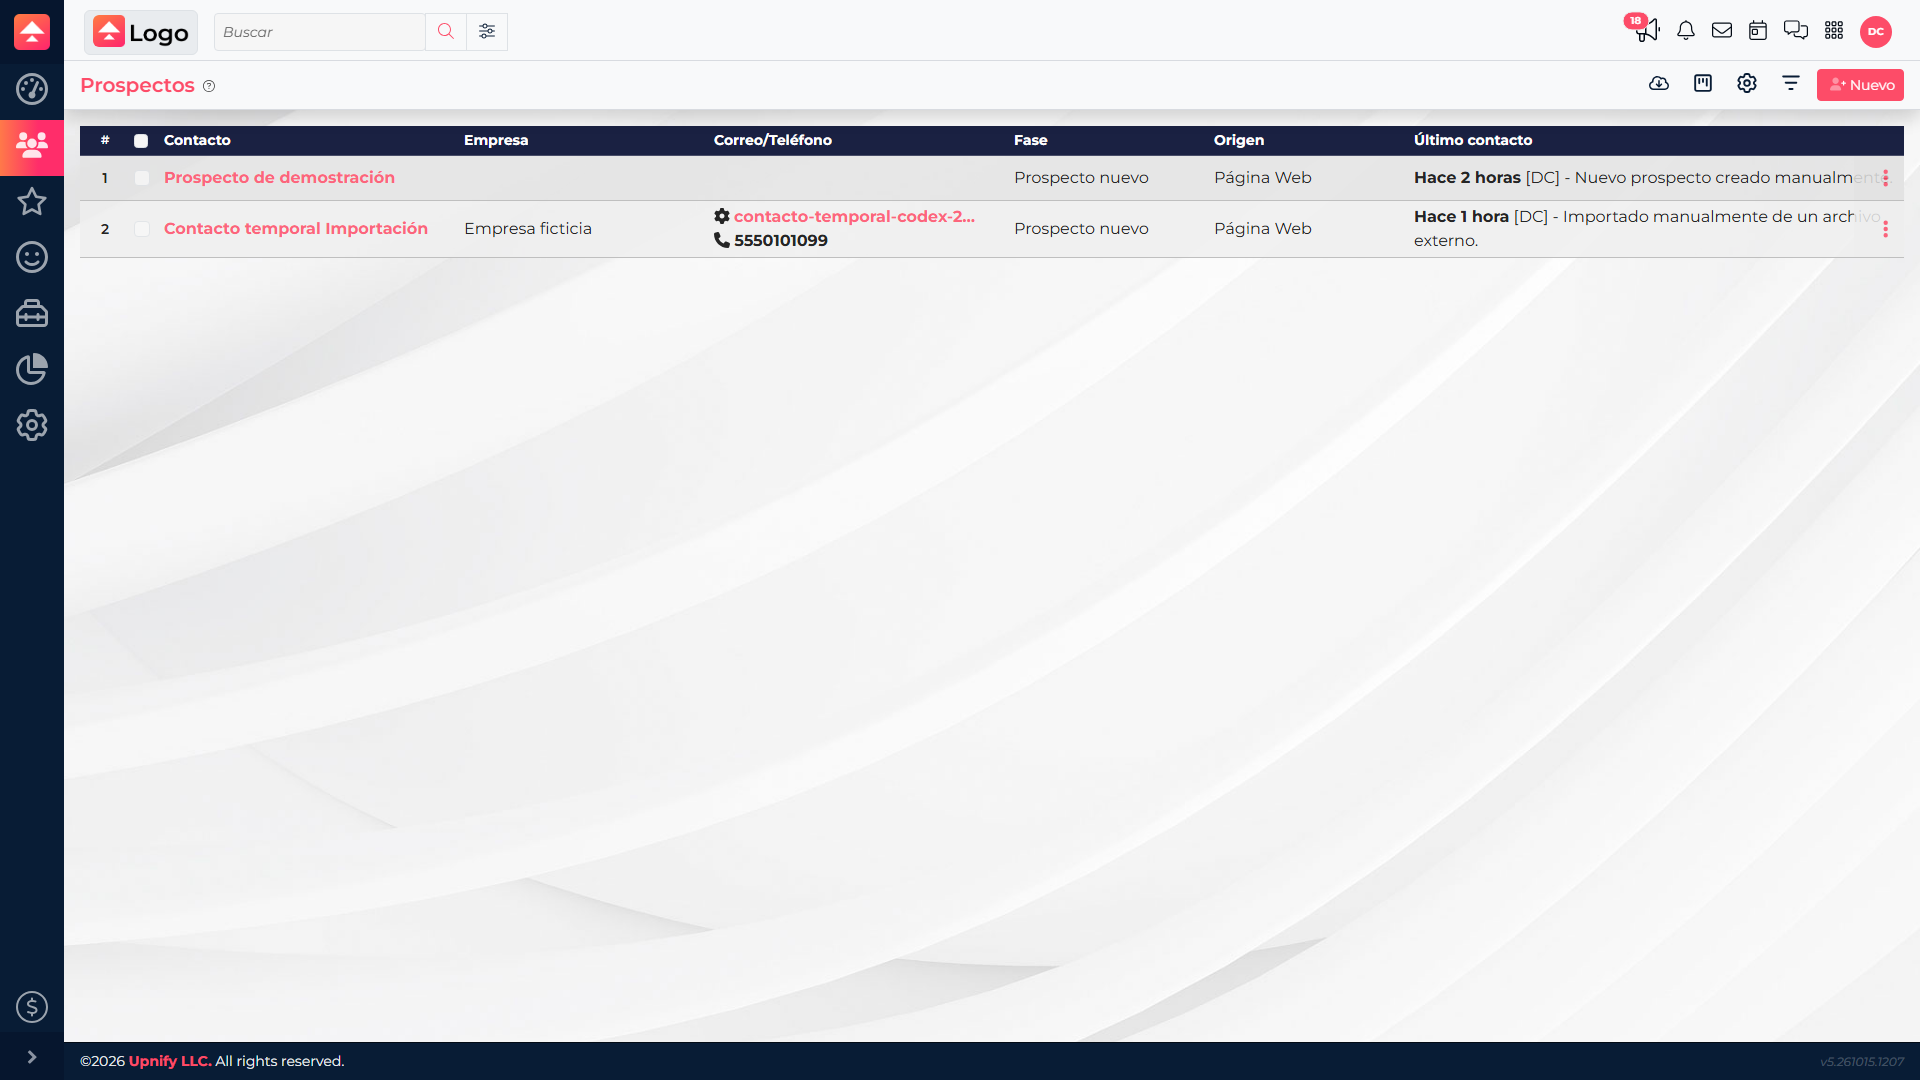Open the pie chart reports icon
This screenshot has height=1080, width=1920.
(x=32, y=369)
